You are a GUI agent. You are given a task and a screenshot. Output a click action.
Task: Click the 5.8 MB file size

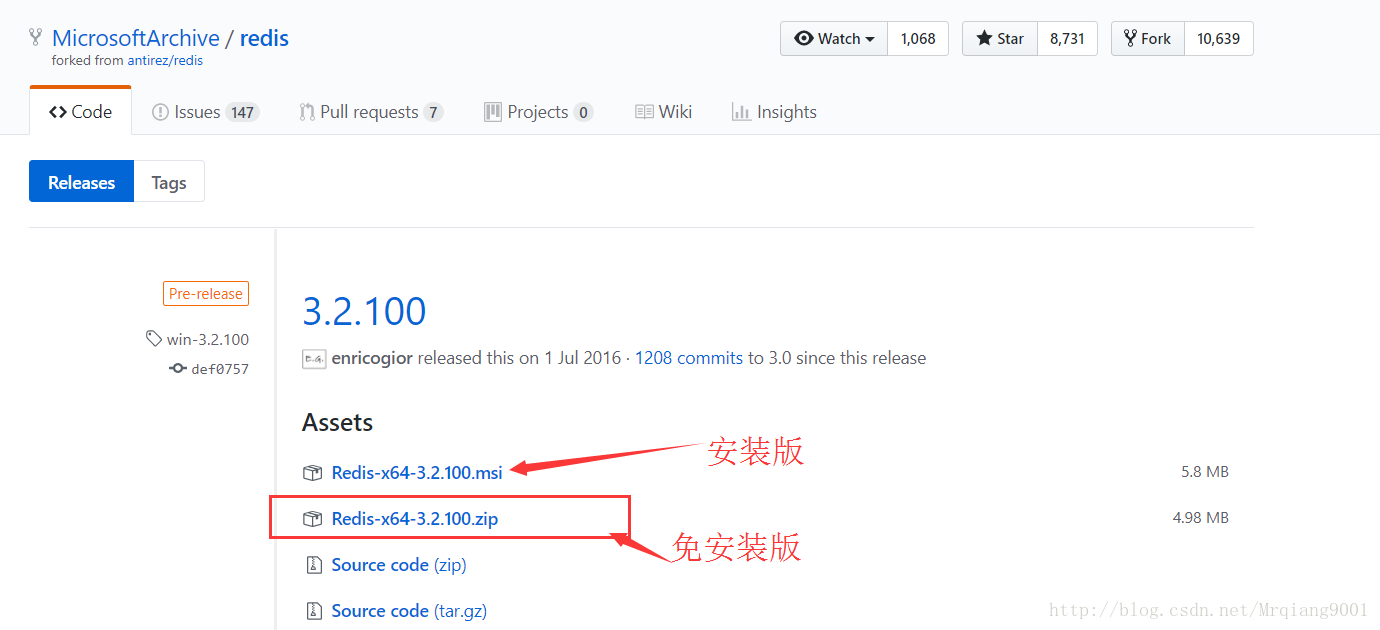[1205, 472]
